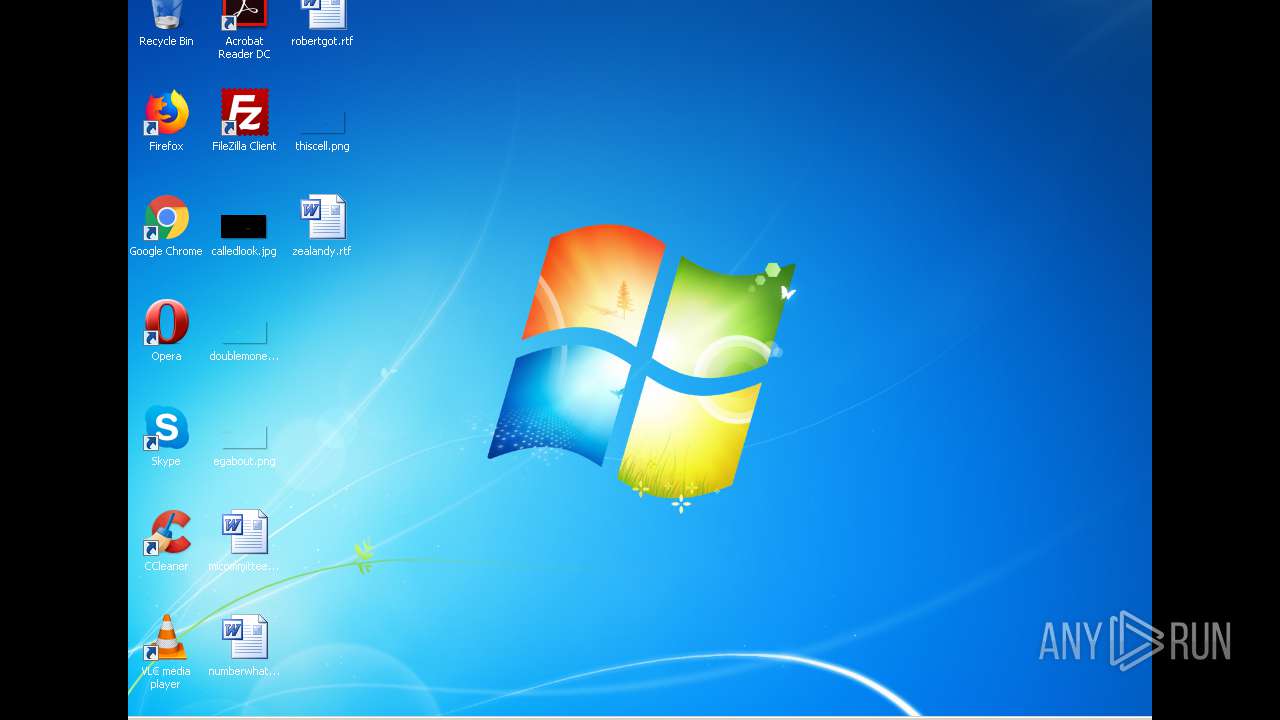Open the Firefox shortcut
The height and width of the screenshot is (720, 1280).
(x=166, y=113)
